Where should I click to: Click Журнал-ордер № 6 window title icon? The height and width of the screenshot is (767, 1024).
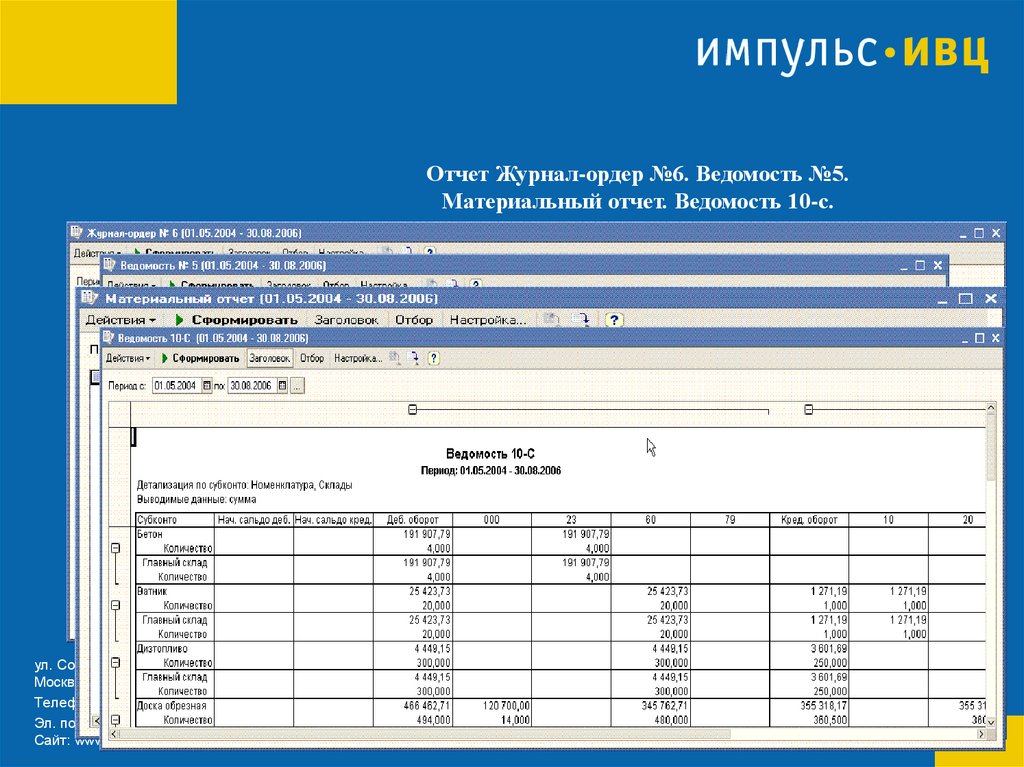click(76, 232)
